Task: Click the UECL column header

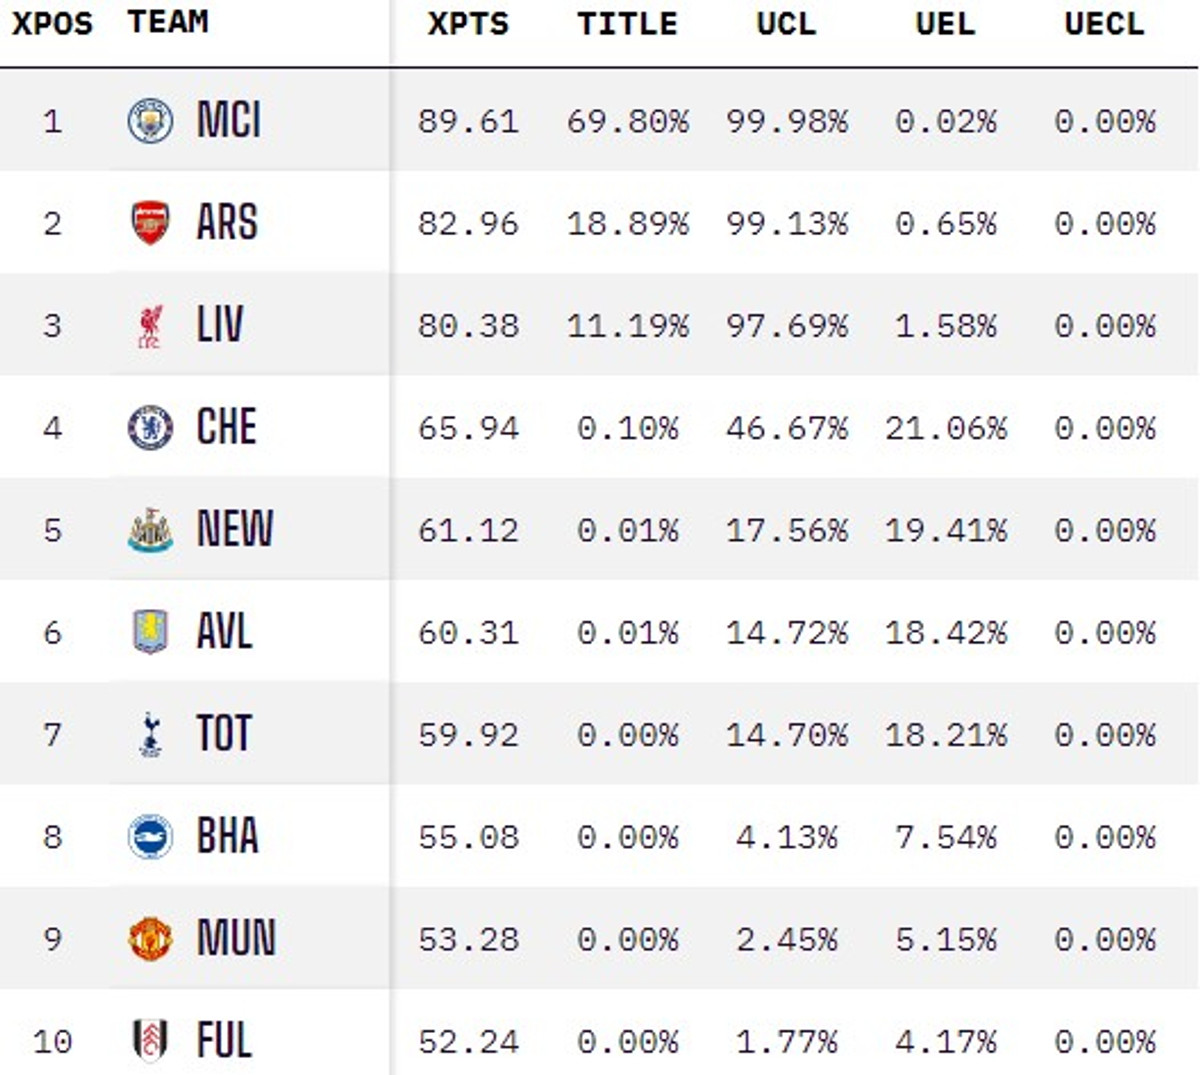Action: 1104,24
